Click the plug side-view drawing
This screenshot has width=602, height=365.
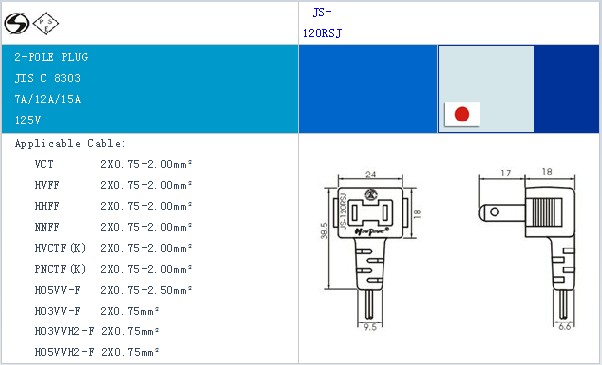coord(527,249)
